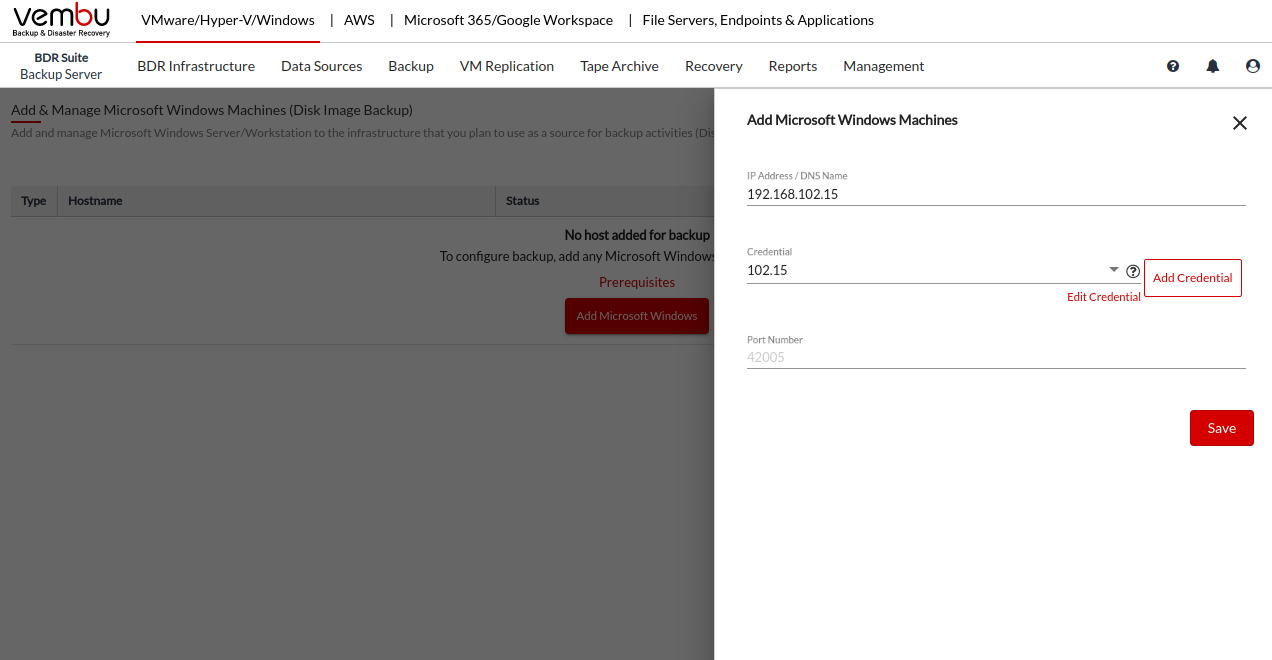Screen dimensions: 1272x660
Task: Open the user account profile icon
Action: (1253, 66)
